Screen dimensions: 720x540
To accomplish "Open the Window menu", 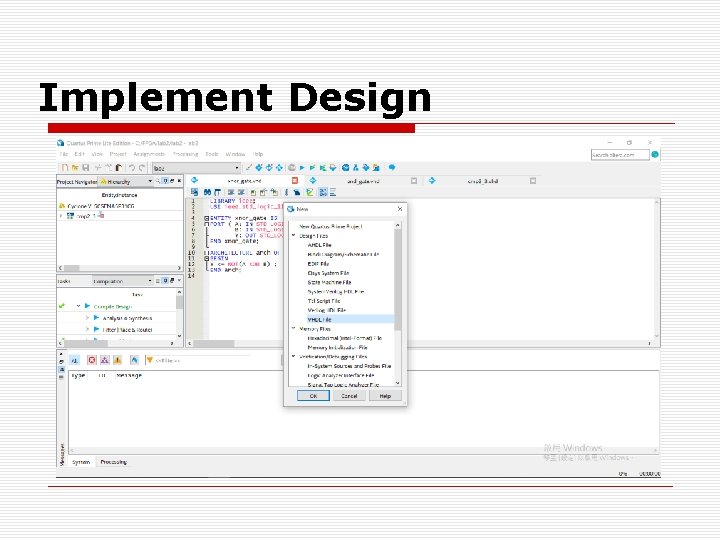I will [236, 154].
